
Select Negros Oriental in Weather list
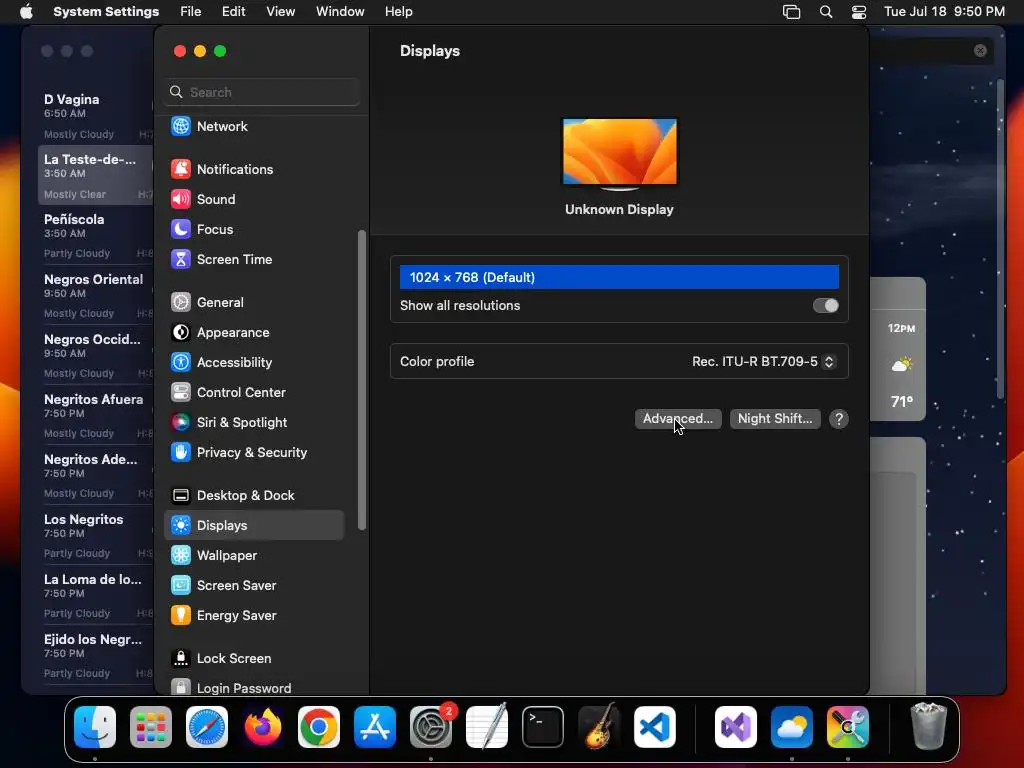click(97, 295)
